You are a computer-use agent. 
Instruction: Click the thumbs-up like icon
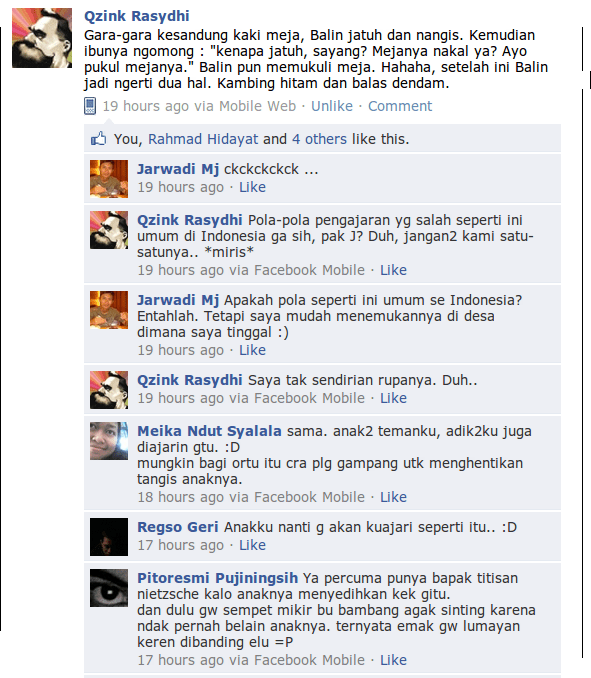pos(99,139)
